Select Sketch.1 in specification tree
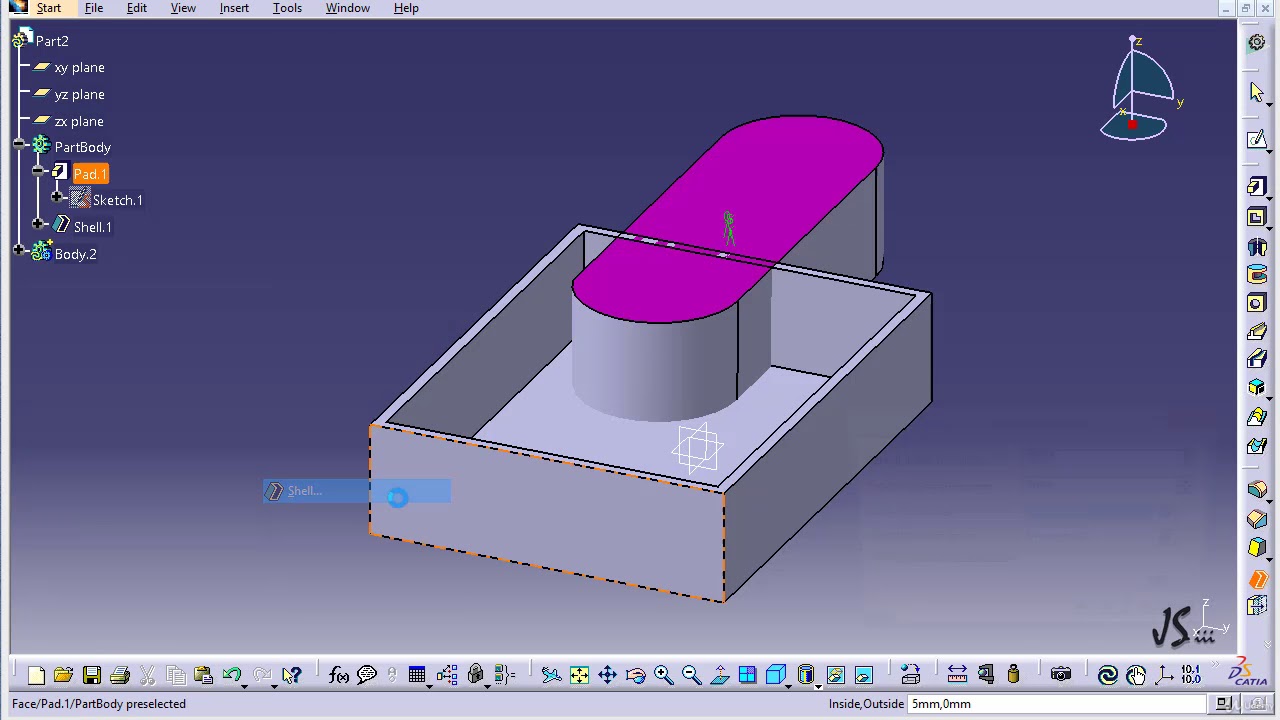This screenshot has height=720, width=1280. coord(117,201)
